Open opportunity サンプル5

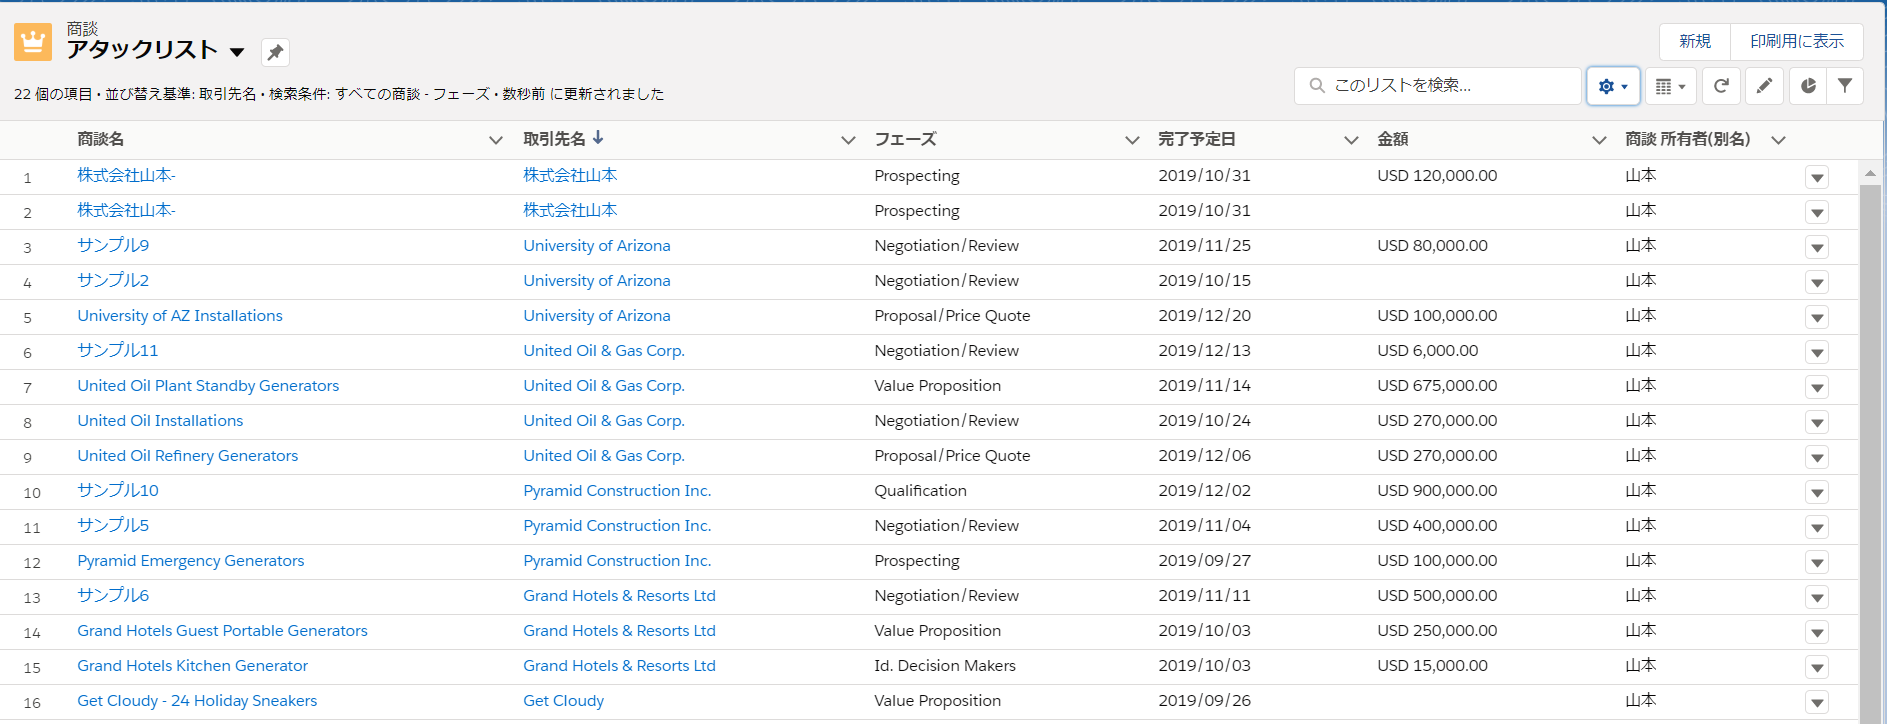pyautogui.click(x=113, y=525)
